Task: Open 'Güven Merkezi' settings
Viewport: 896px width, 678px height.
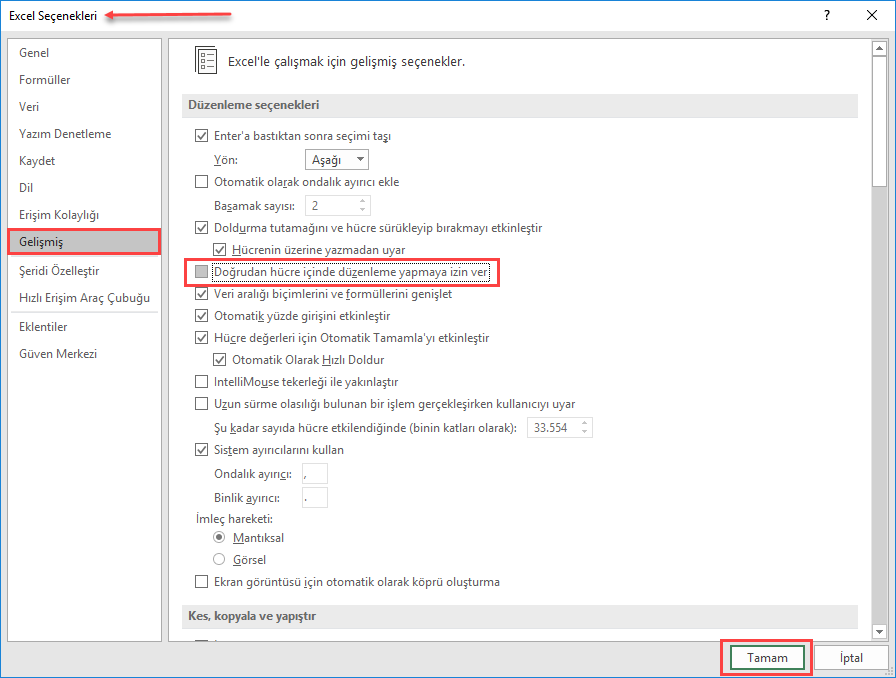Action: (85, 354)
